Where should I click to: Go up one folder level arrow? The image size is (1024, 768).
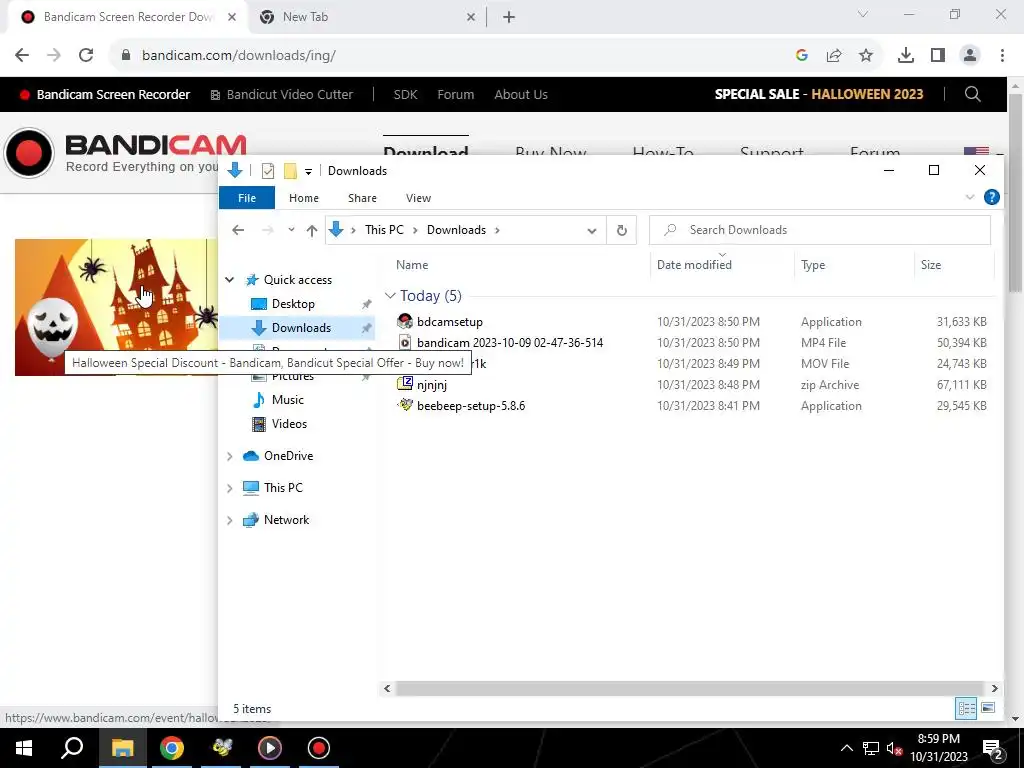[312, 230]
